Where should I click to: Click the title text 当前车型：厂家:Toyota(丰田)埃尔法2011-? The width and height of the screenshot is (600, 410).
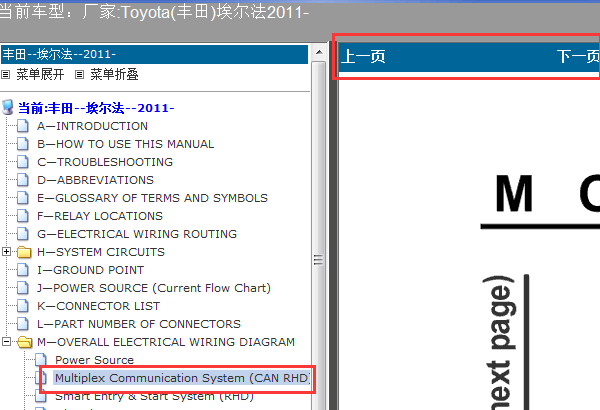[x=153, y=12]
